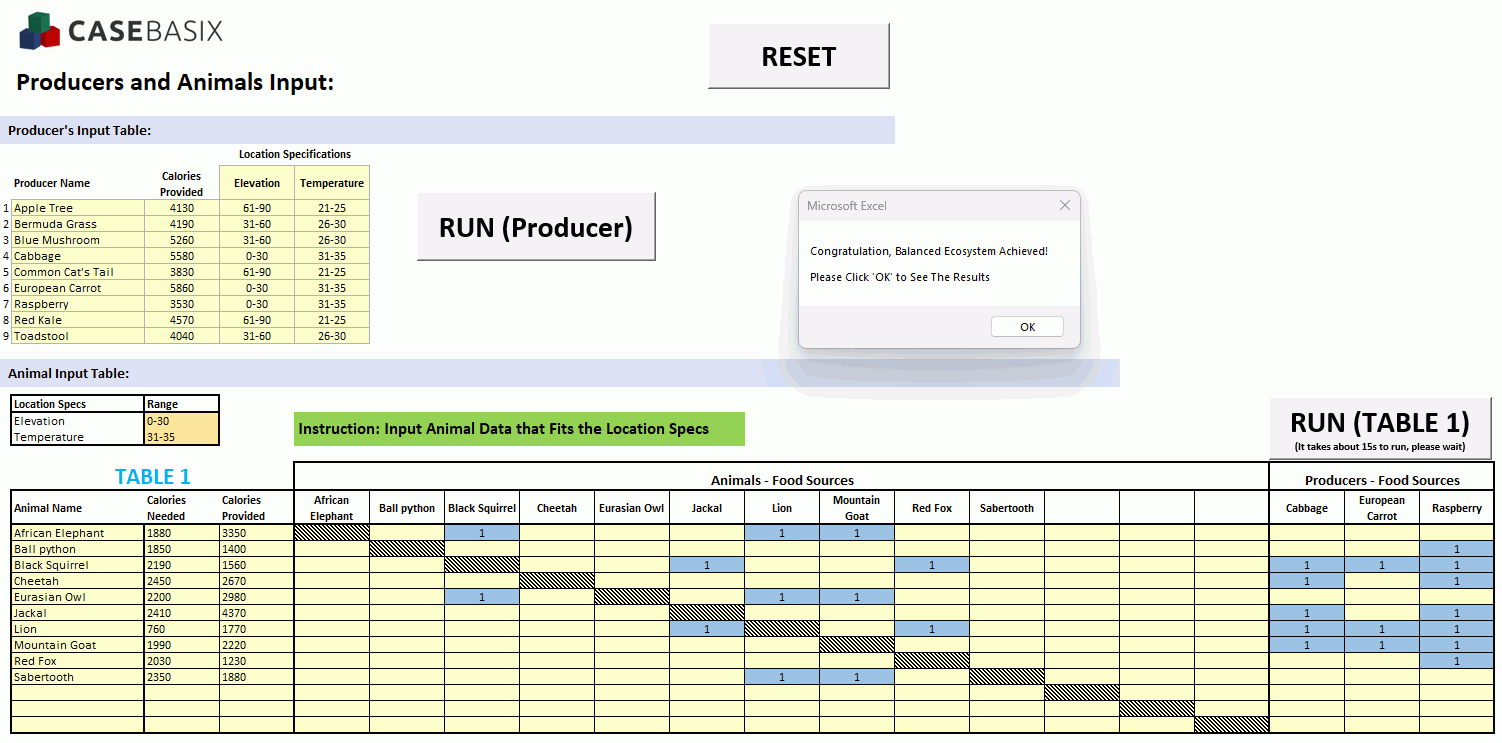Click the CASEBASIX cube logo
Screen dimensions: 1502x743
pyautogui.click(x=39, y=31)
